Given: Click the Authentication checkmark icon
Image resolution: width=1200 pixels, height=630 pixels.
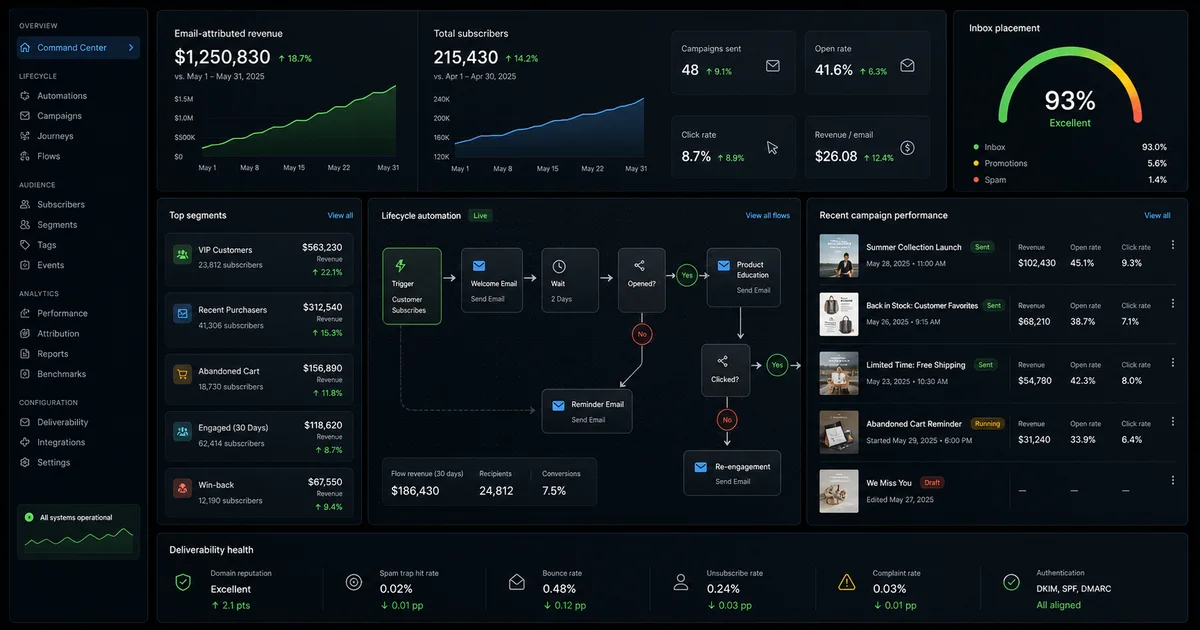Looking at the screenshot, I should (x=1012, y=581).
